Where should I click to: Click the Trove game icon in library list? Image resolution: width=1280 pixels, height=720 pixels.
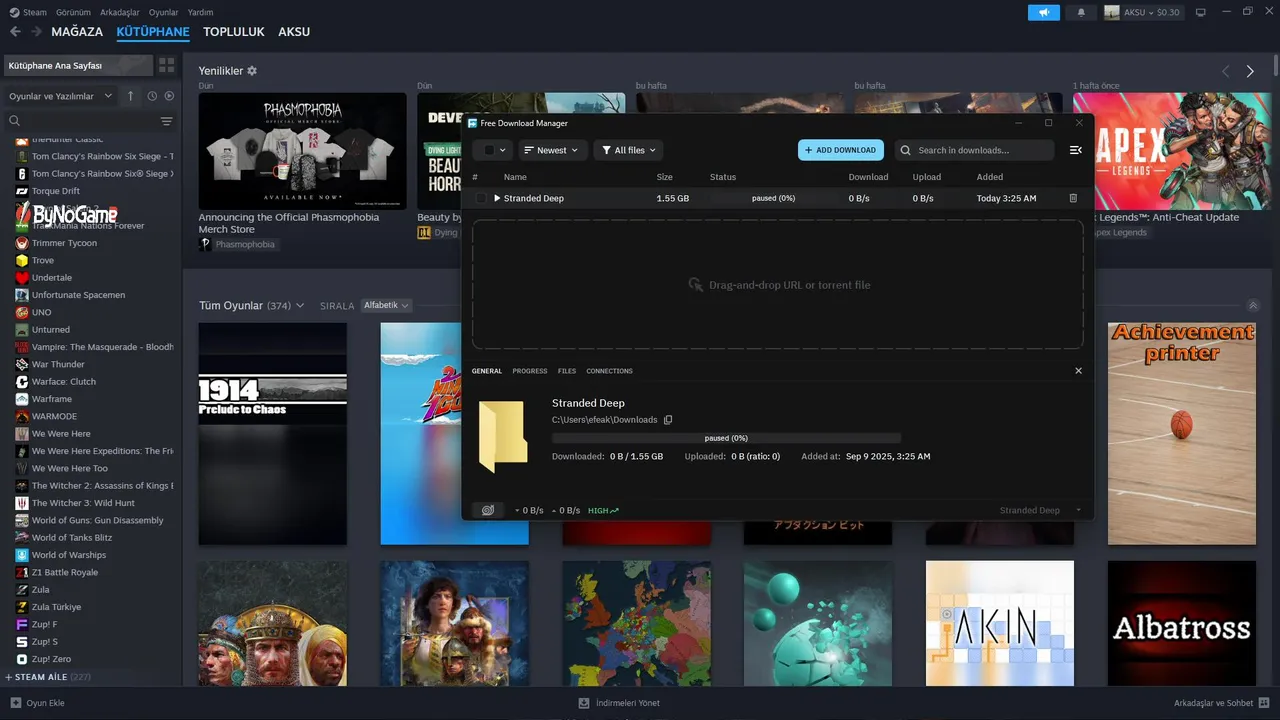22,260
